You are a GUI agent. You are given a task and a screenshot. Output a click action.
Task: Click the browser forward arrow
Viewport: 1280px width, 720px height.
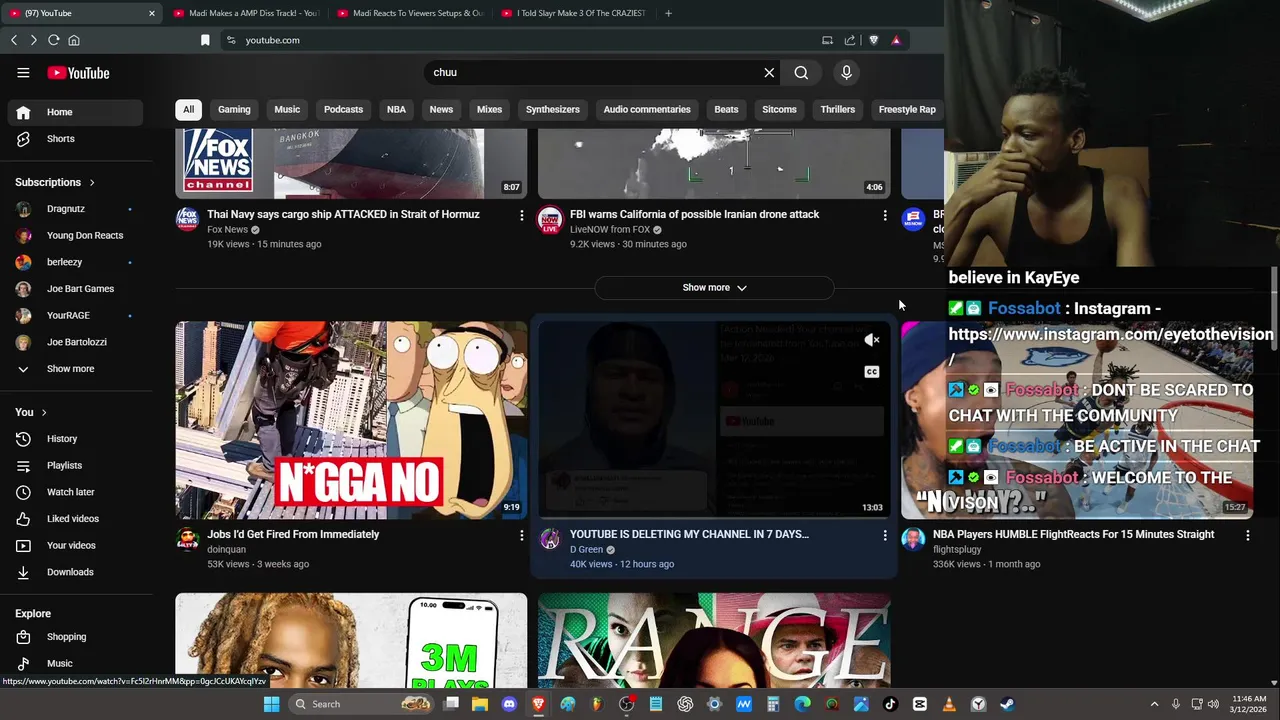click(33, 40)
